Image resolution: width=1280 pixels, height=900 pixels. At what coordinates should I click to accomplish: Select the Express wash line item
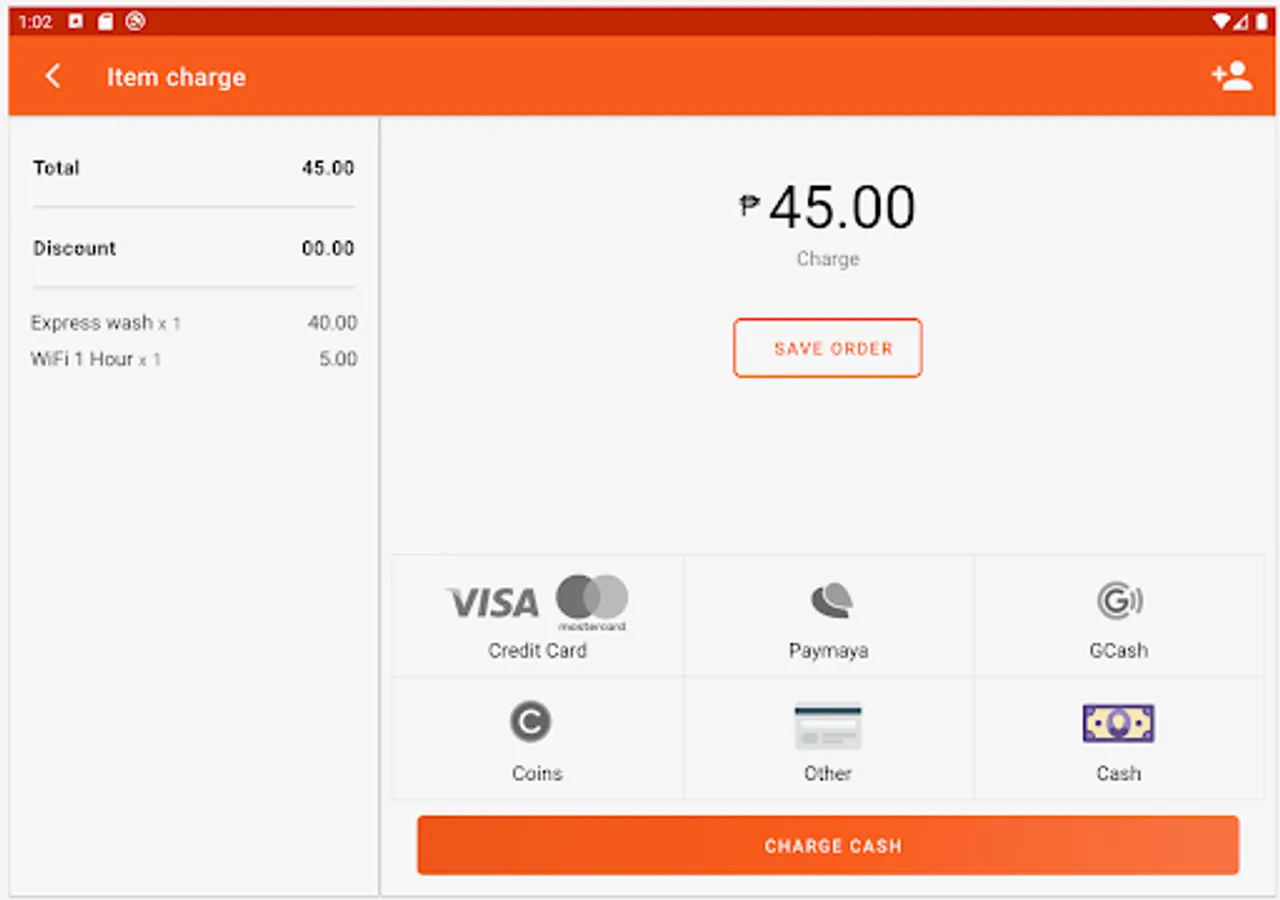tap(193, 323)
